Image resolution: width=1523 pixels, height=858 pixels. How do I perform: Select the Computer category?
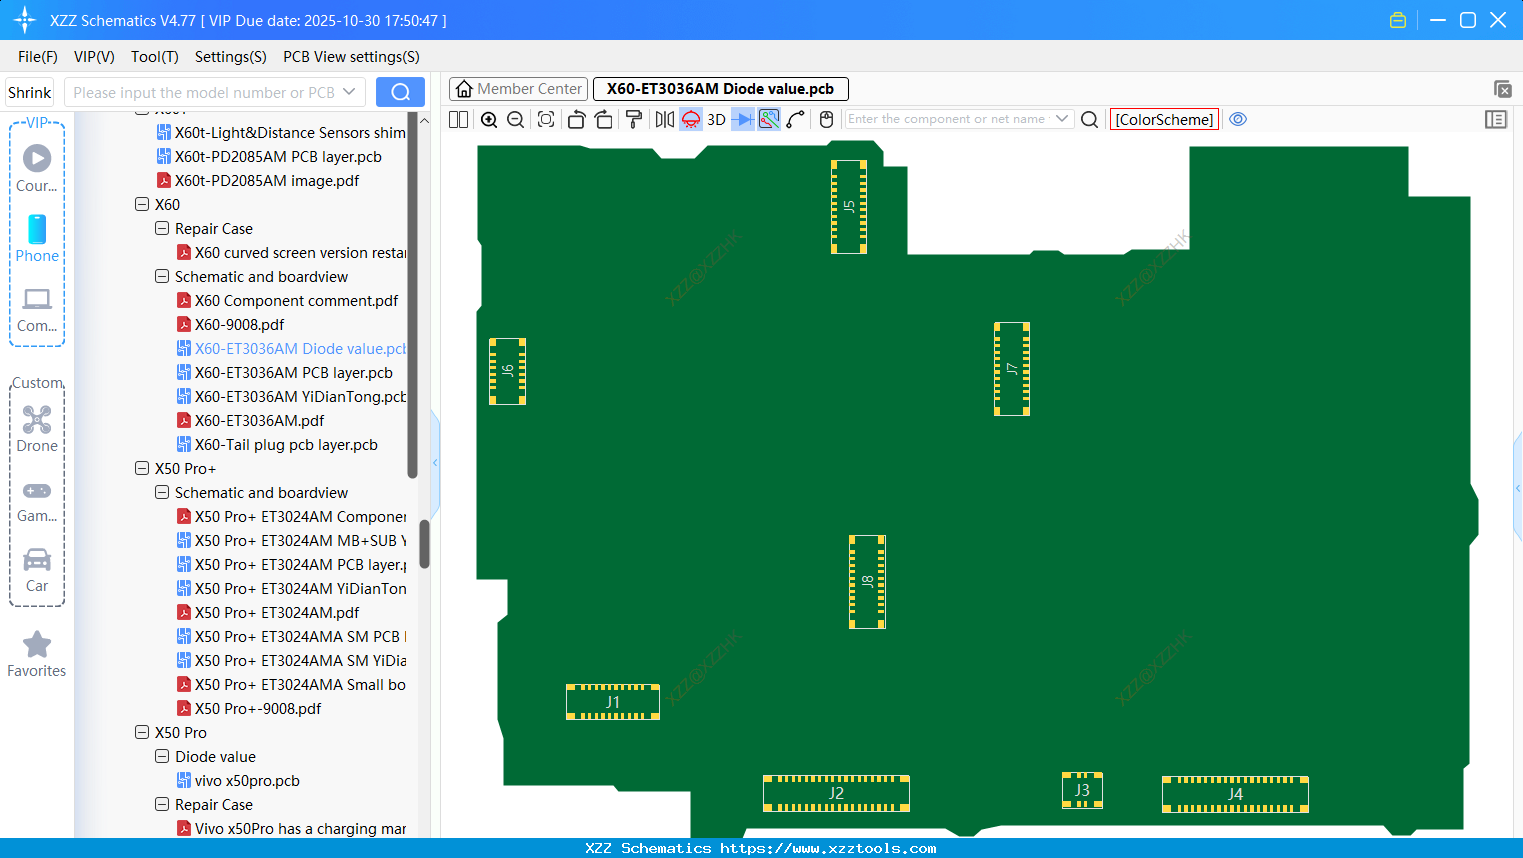click(x=37, y=309)
